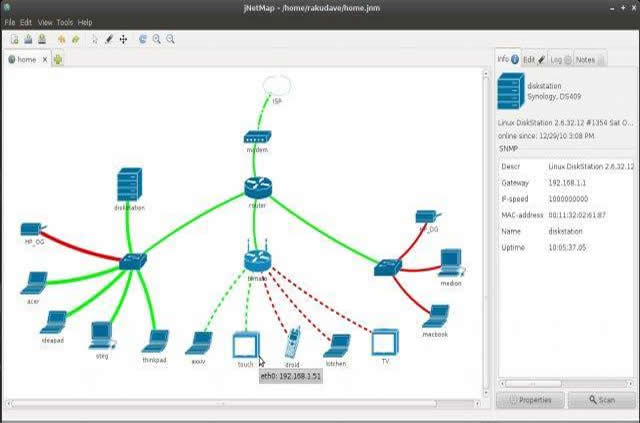Click the zoom out magnifier
Screen dimensions: 640x423
click(171, 39)
